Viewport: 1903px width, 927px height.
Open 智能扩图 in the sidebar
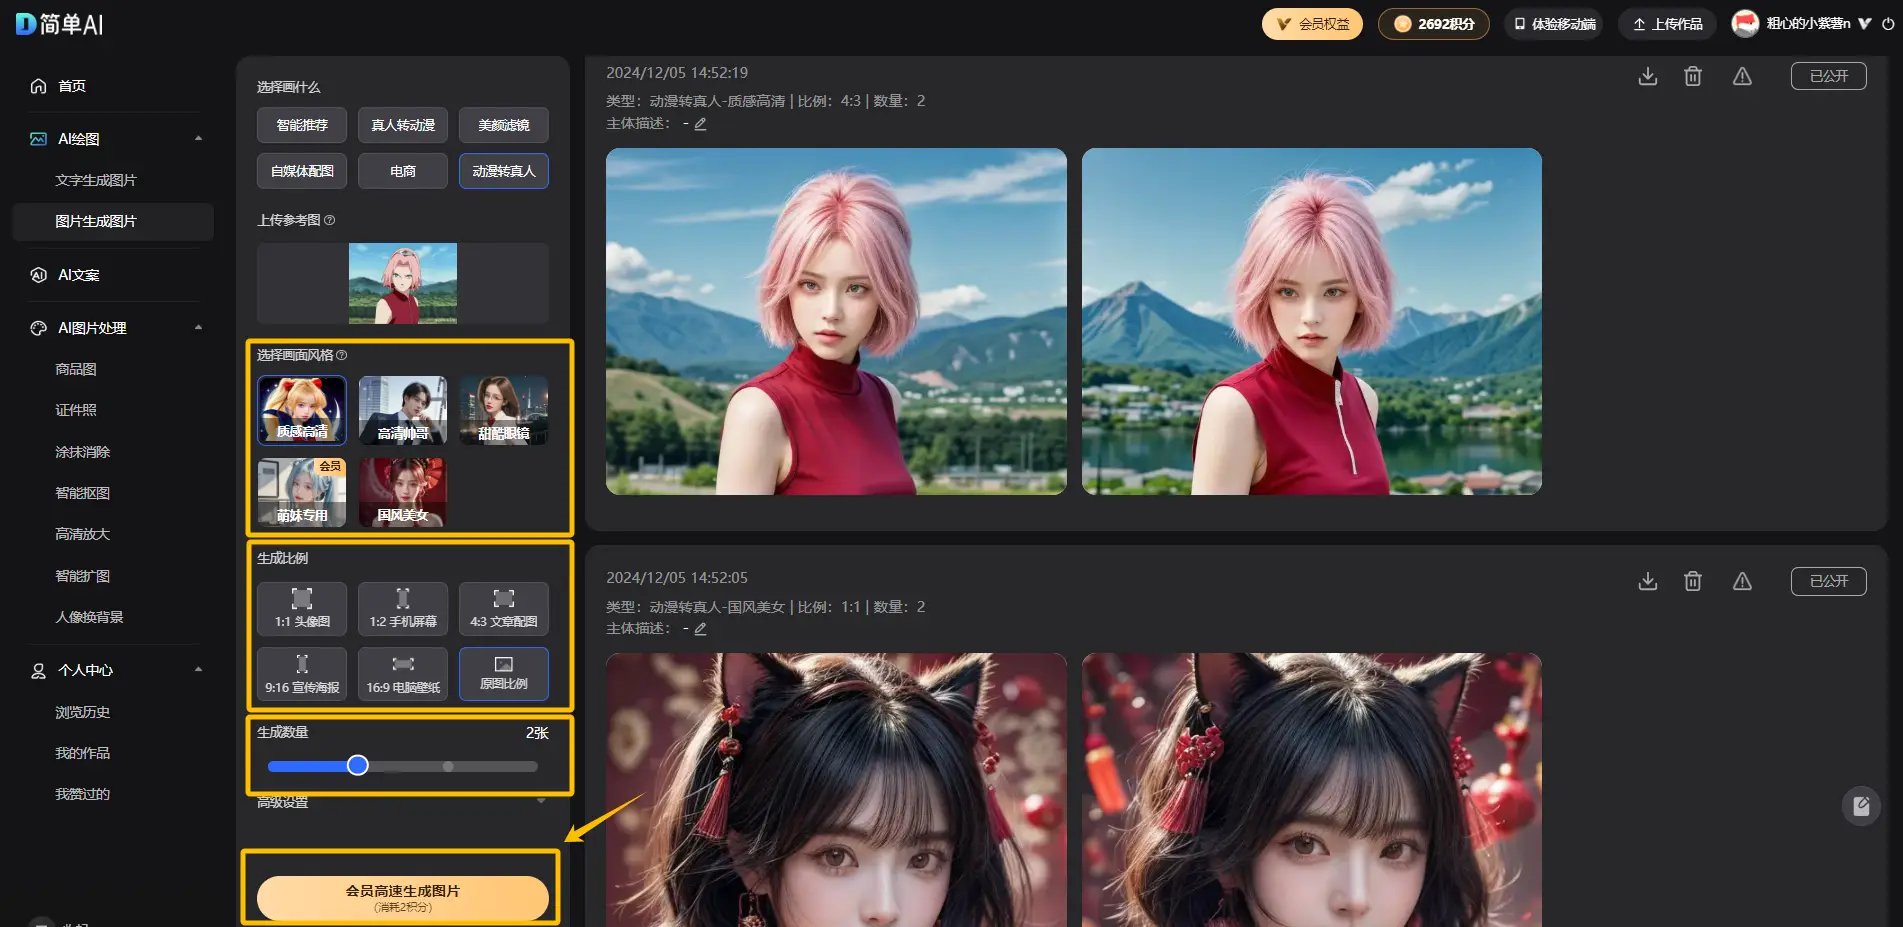pos(83,576)
